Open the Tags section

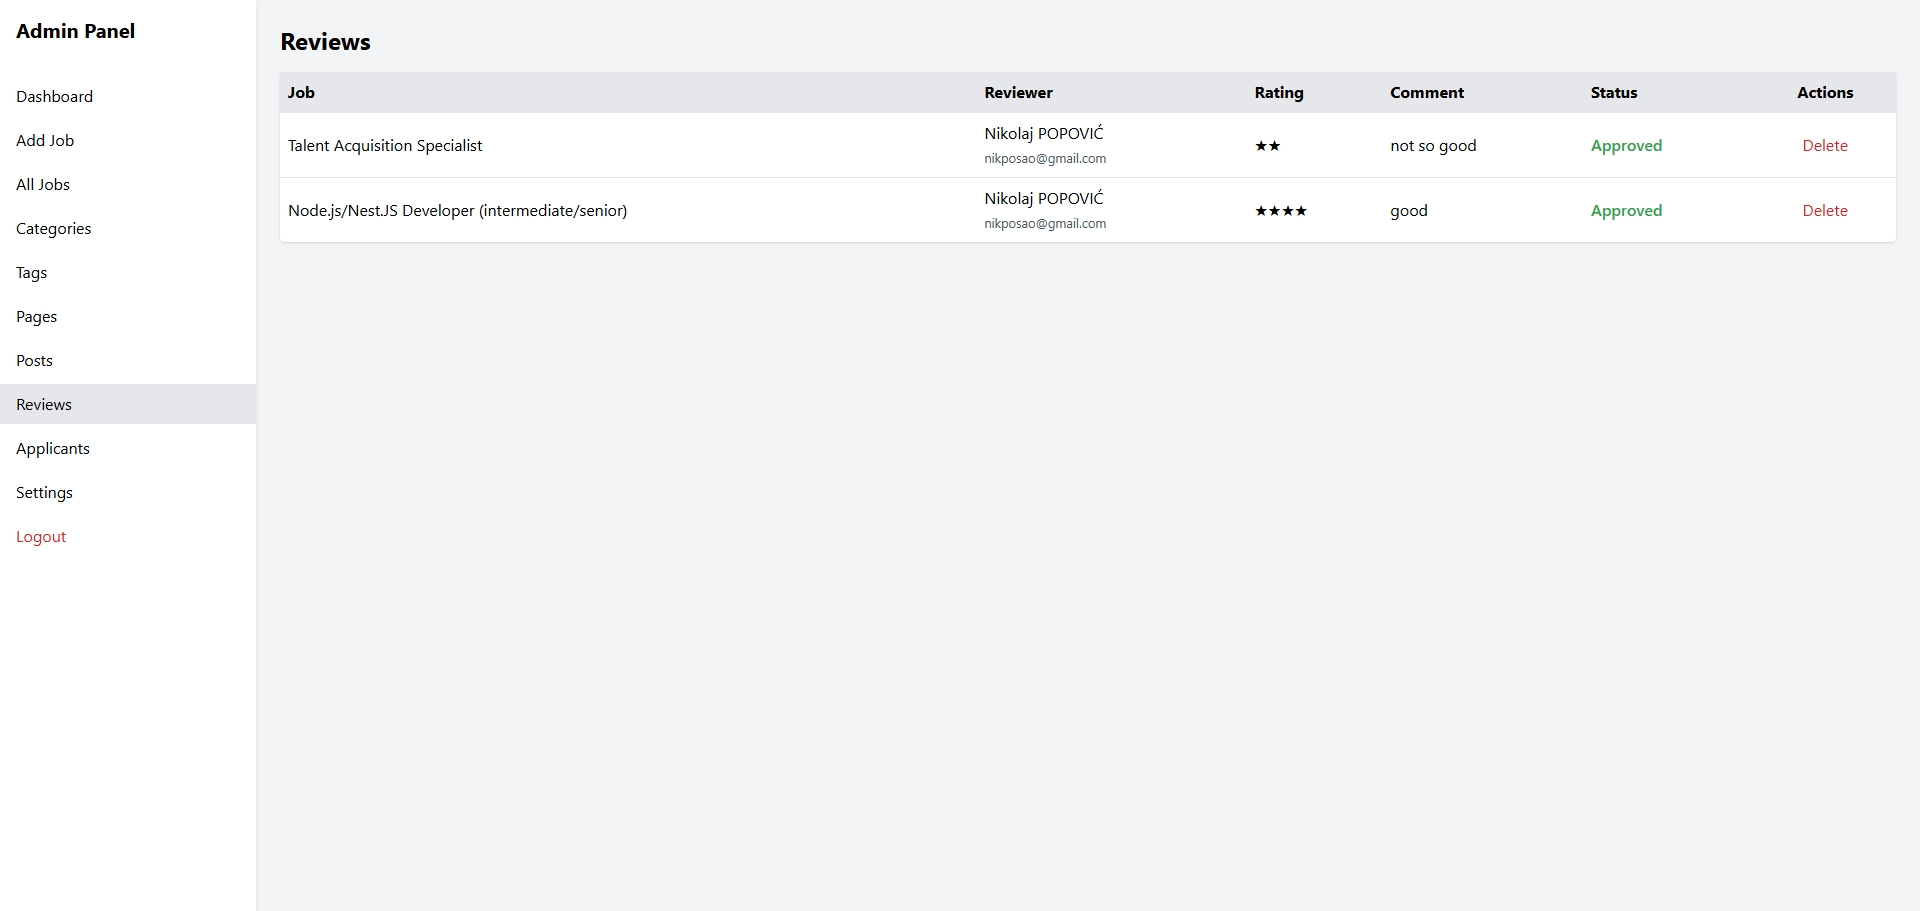31,273
